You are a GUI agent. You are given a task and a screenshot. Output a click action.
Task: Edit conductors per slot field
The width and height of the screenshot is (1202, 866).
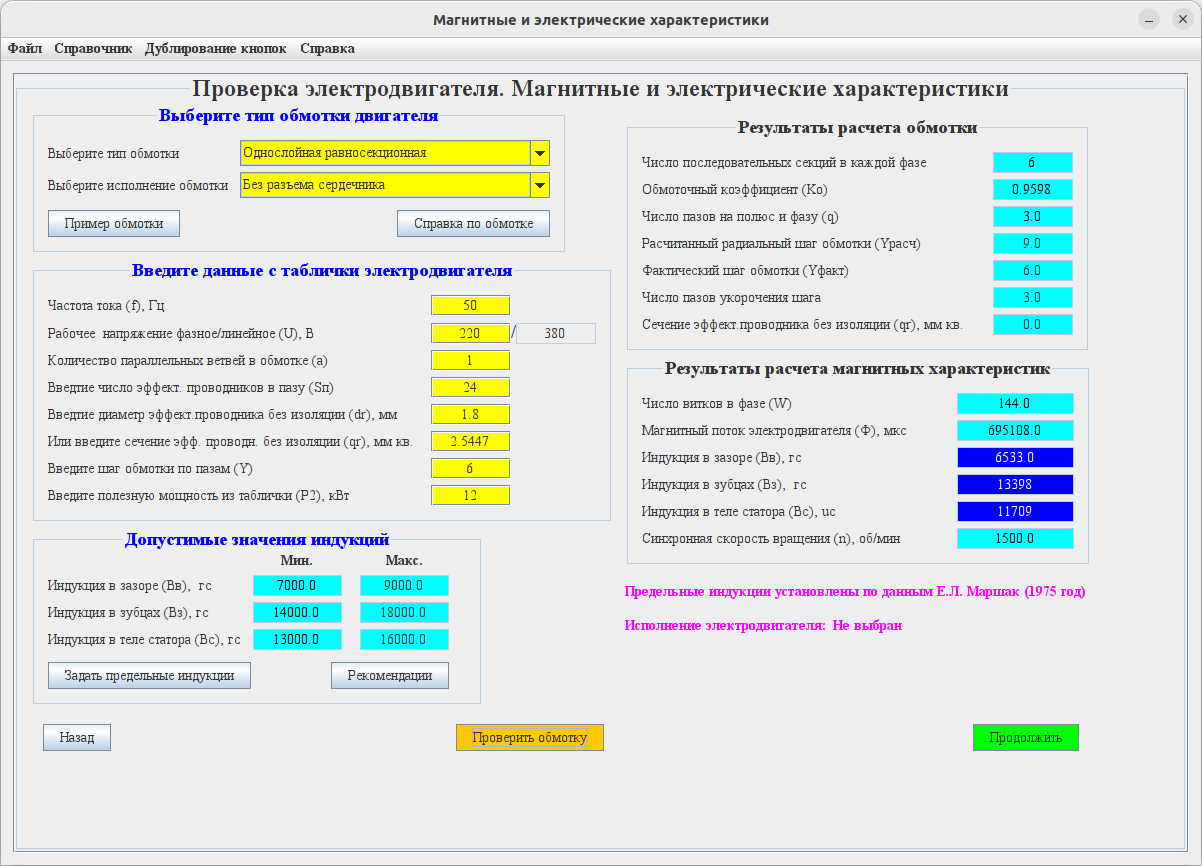(x=470, y=387)
